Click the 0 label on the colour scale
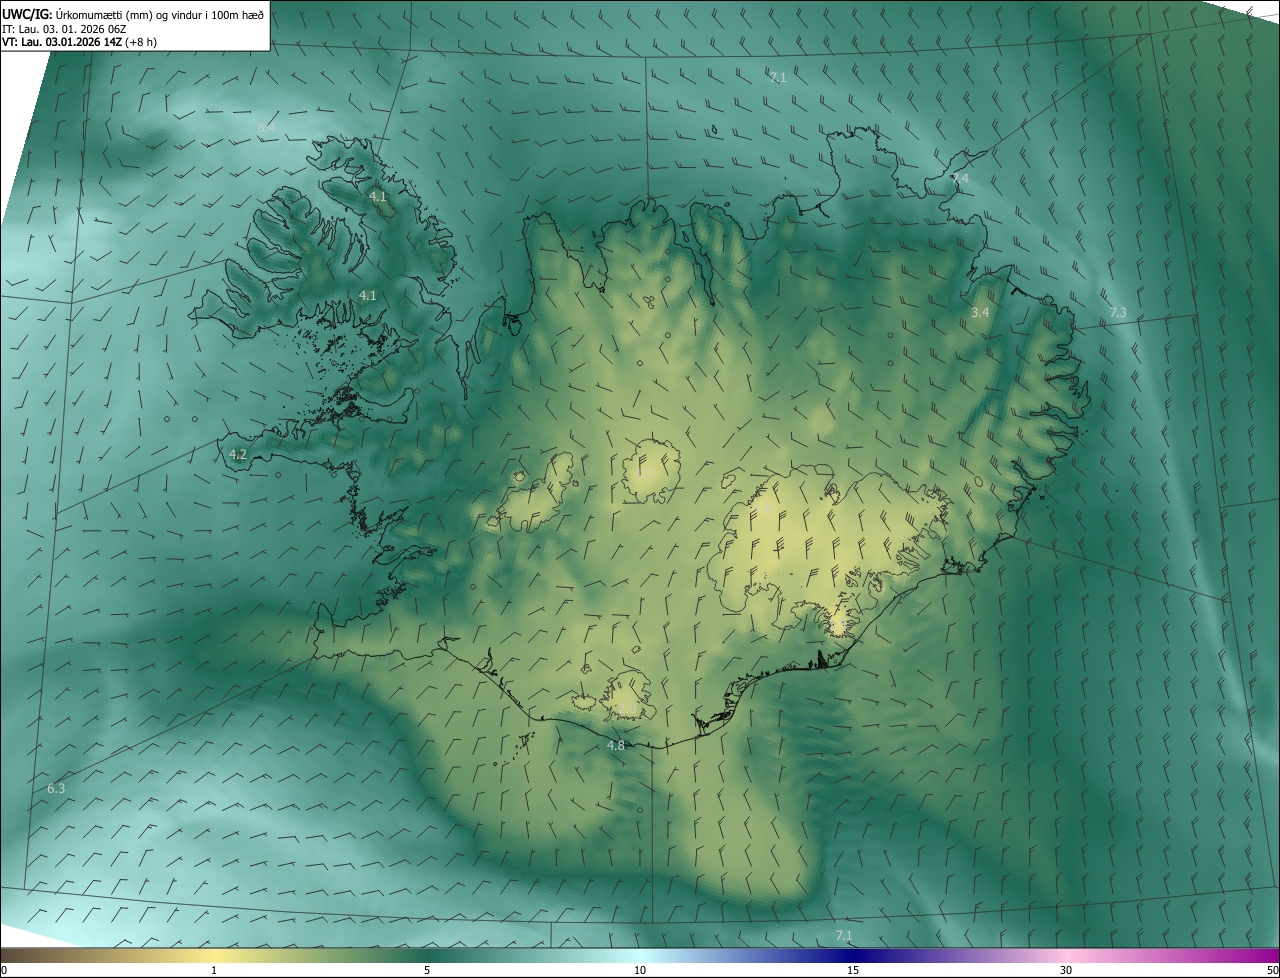The width and height of the screenshot is (1280, 978). click(x=4, y=970)
